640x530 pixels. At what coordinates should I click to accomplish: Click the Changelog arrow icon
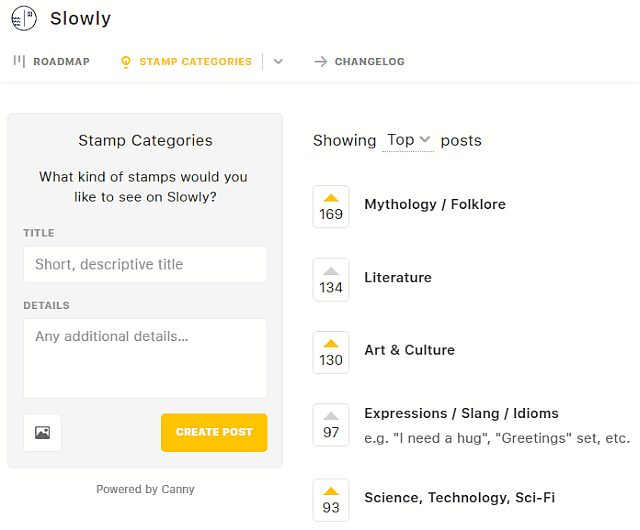[320, 62]
